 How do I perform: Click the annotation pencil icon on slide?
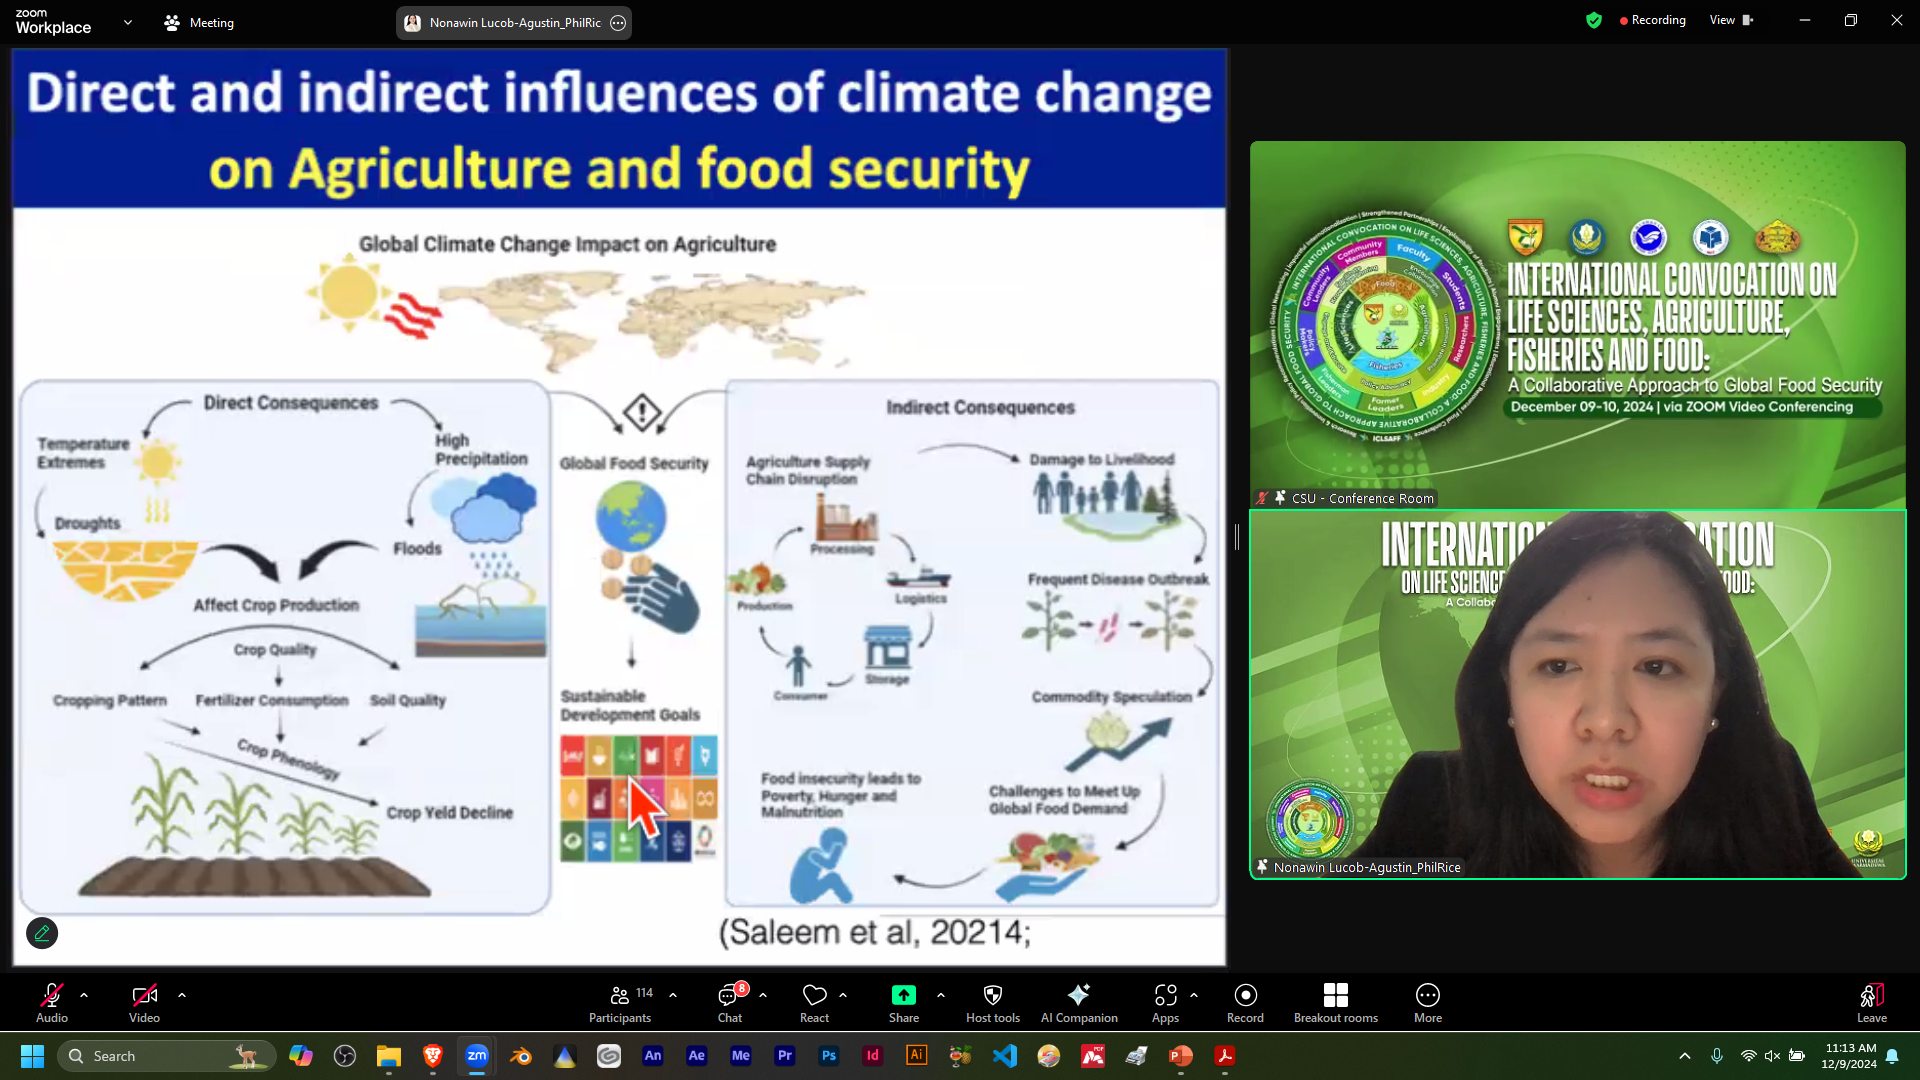[42, 933]
